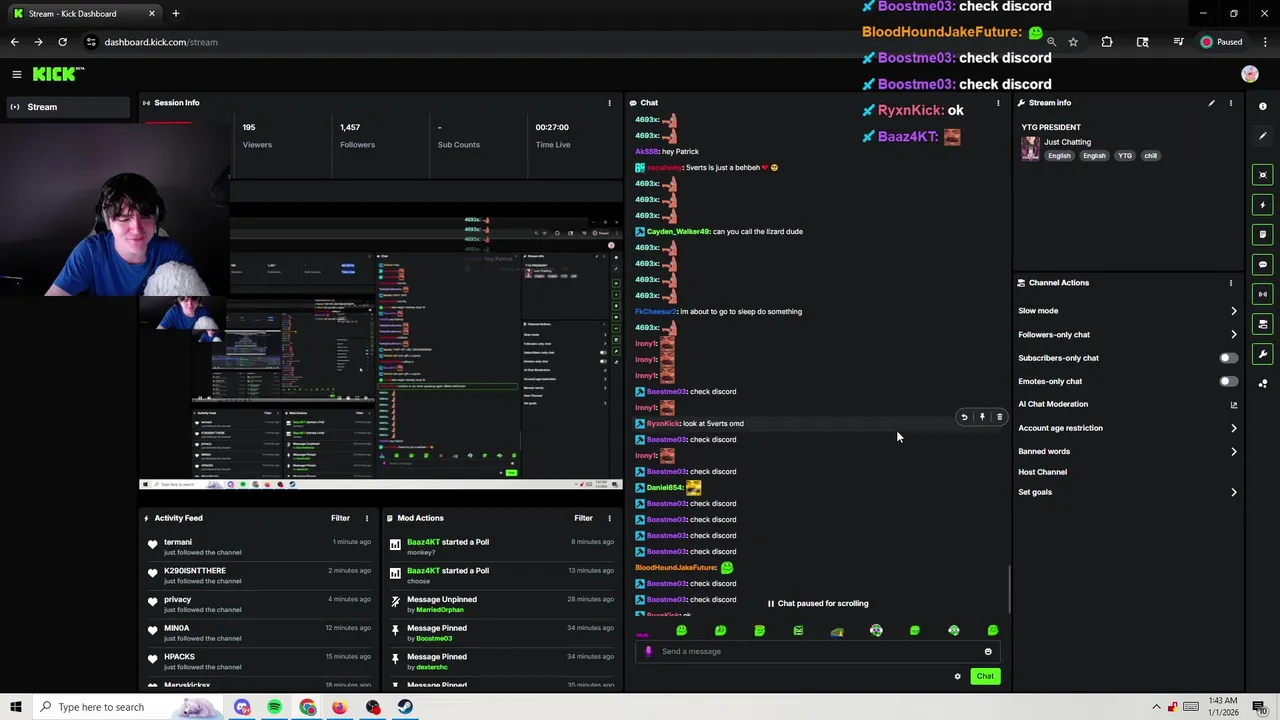Click the address bar URL
Screen dimensions: 1280x720
click(161, 42)
